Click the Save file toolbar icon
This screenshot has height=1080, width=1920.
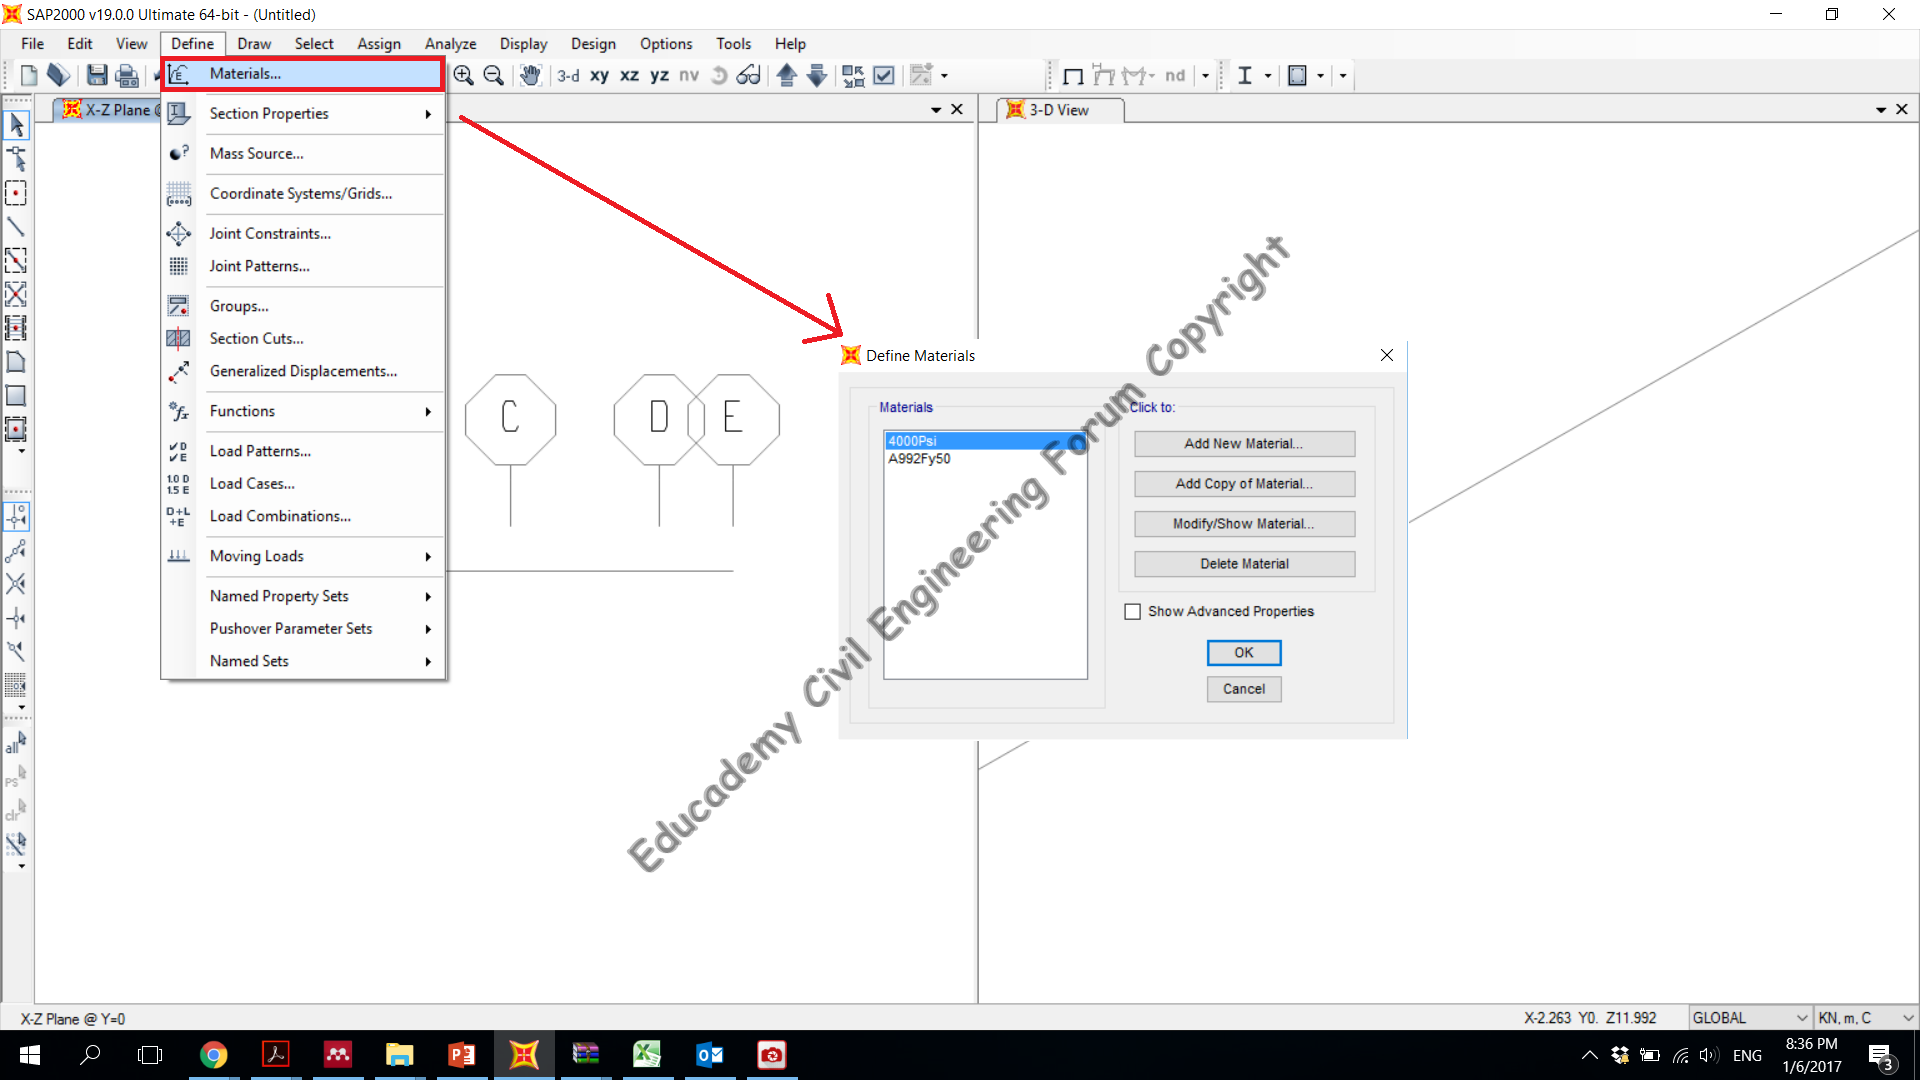click(97, 75)
